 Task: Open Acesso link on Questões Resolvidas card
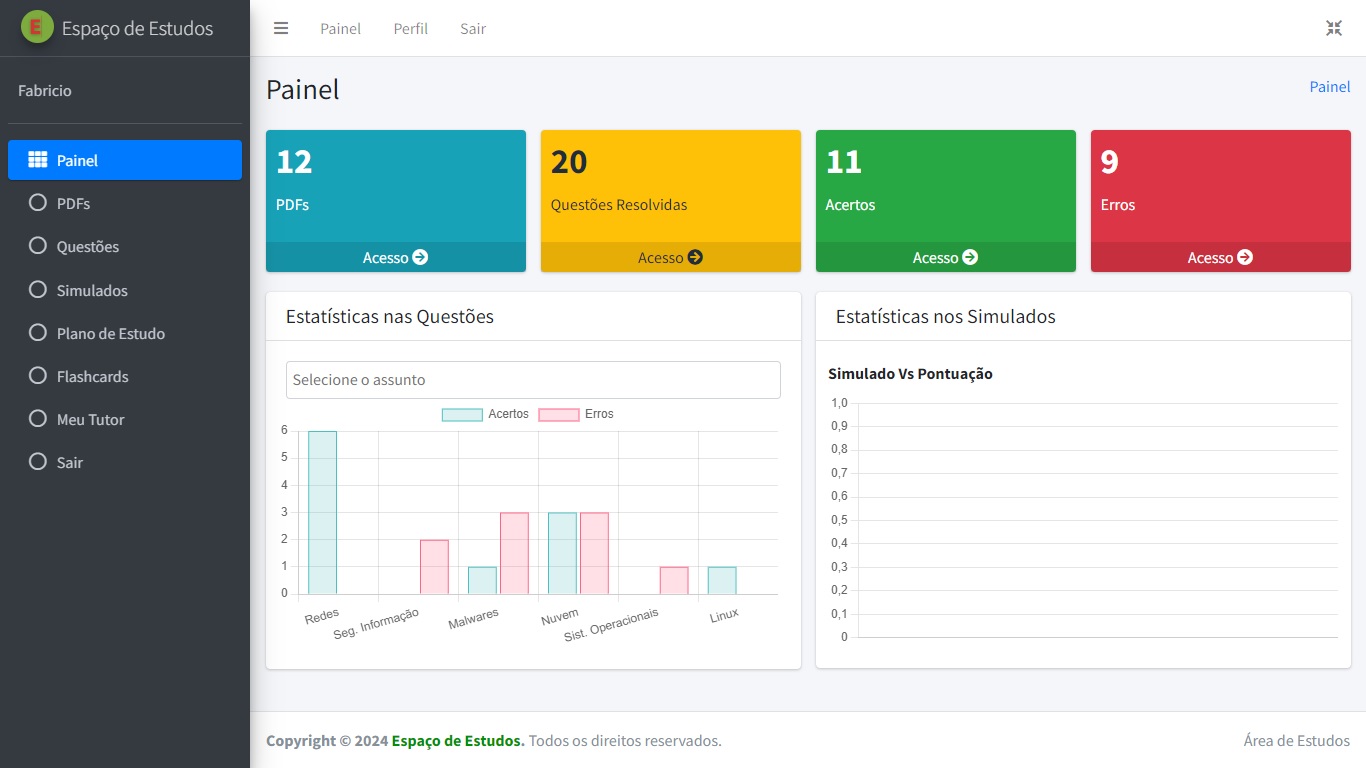pos(670,257)
